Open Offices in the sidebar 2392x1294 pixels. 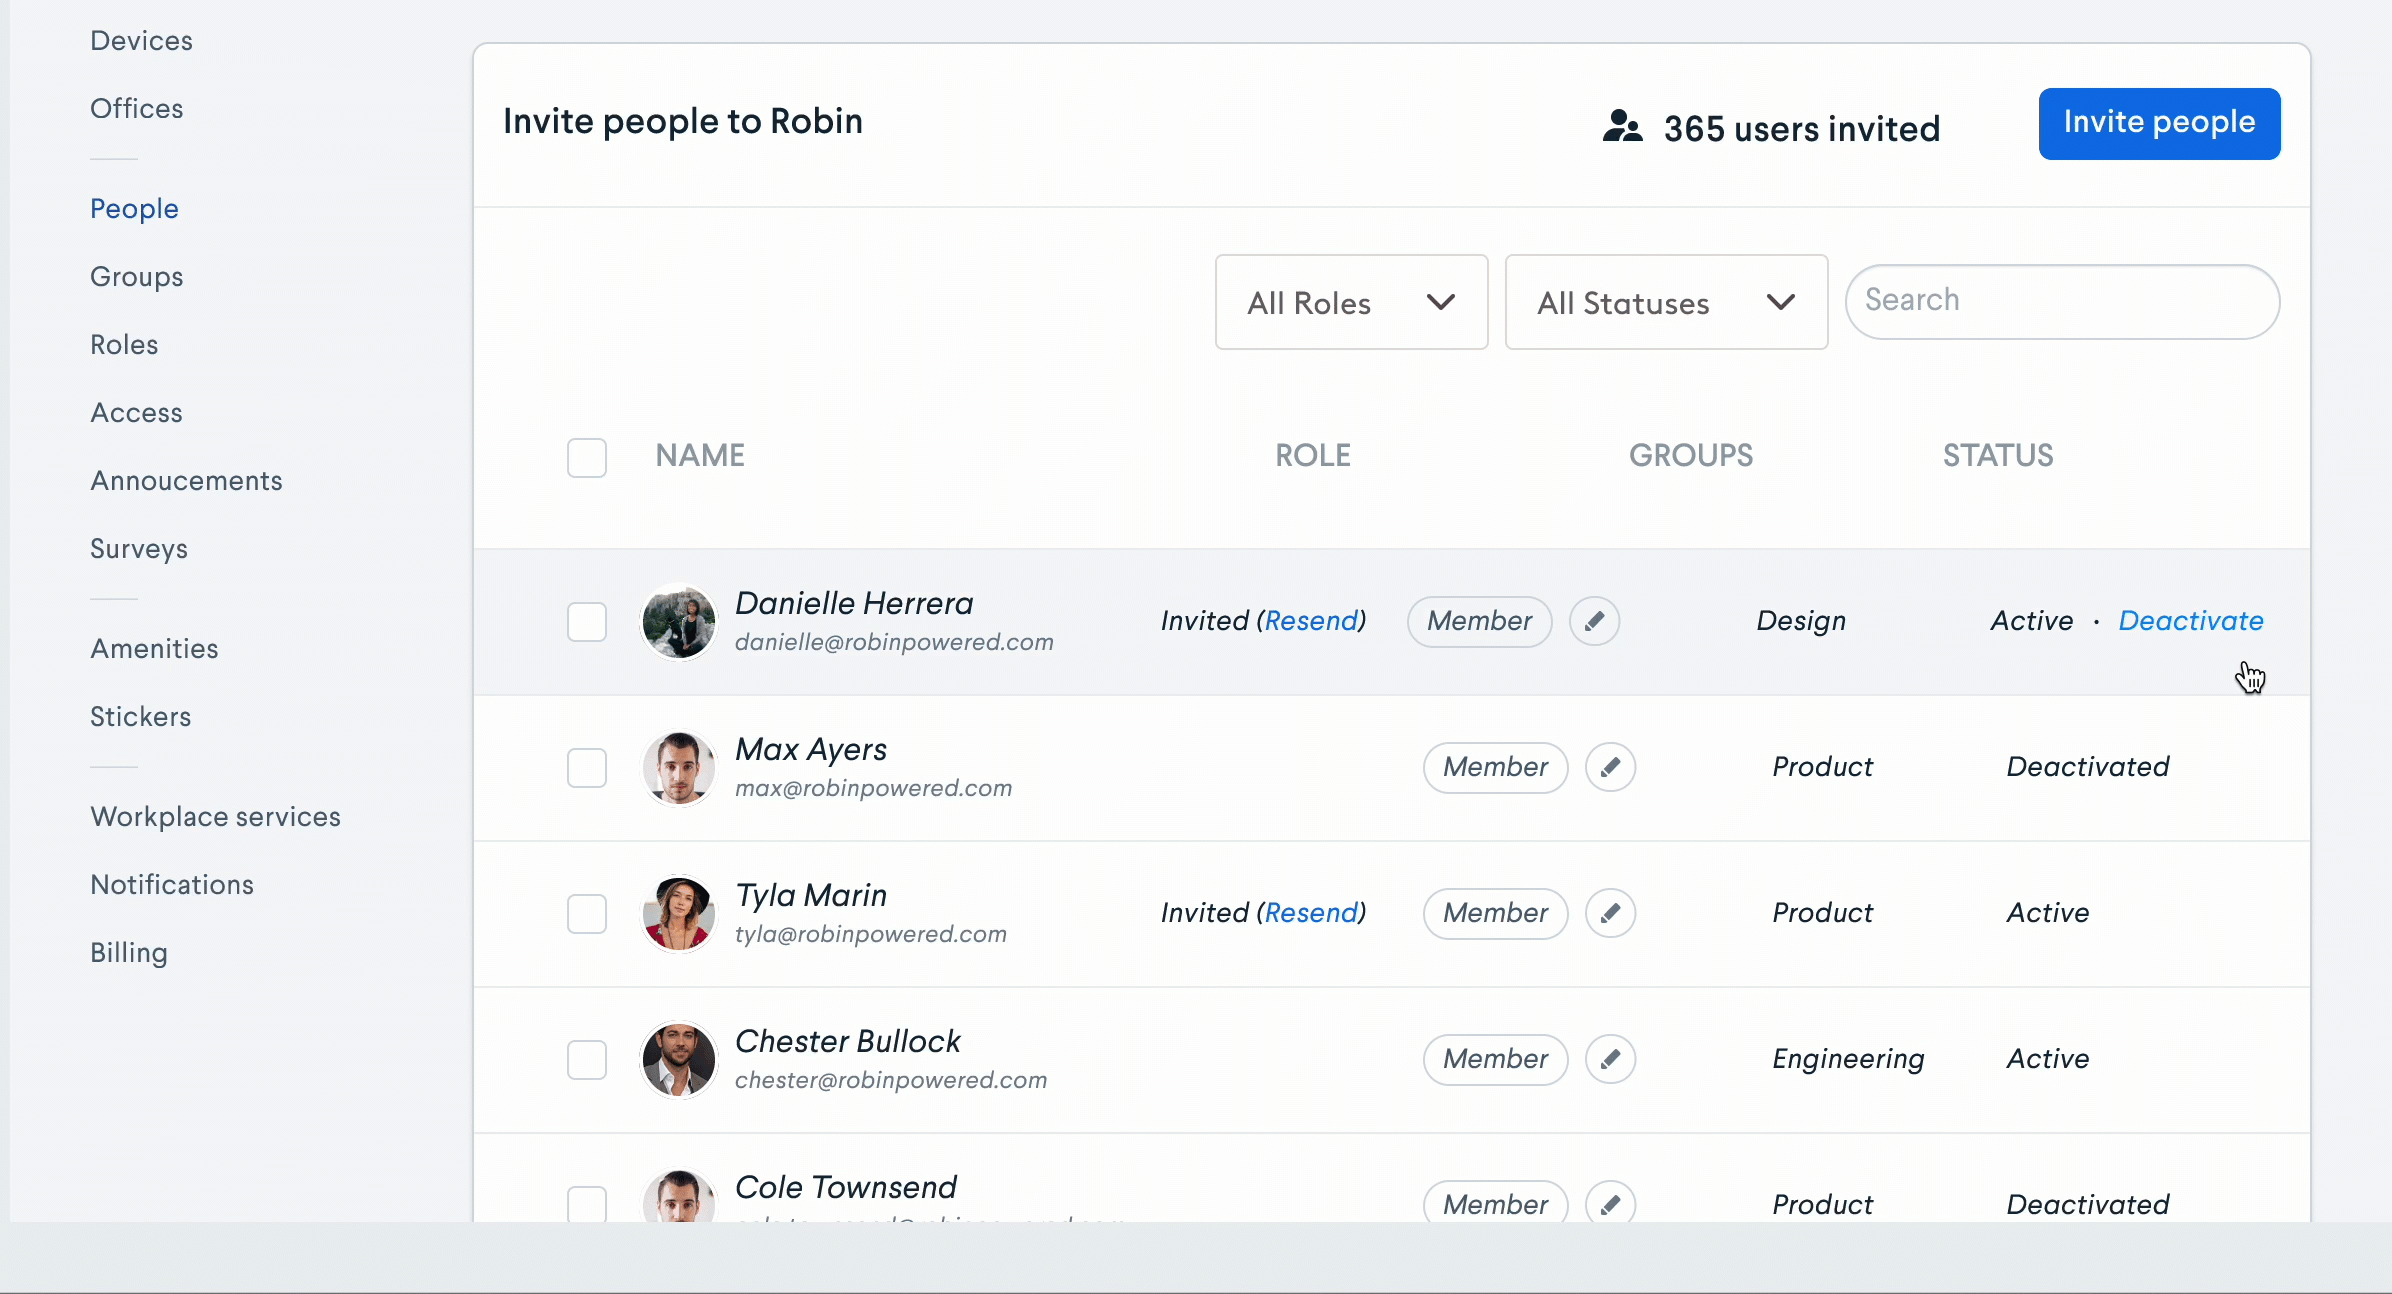[137, 108]
